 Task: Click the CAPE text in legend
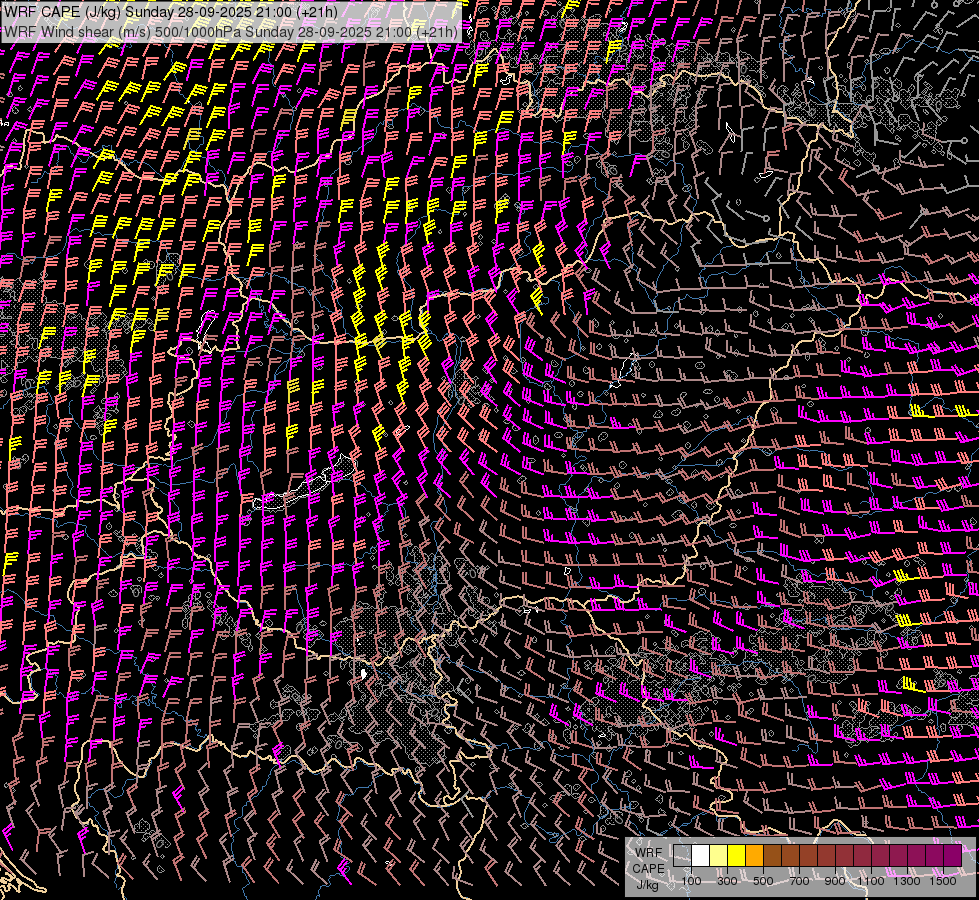648,868
